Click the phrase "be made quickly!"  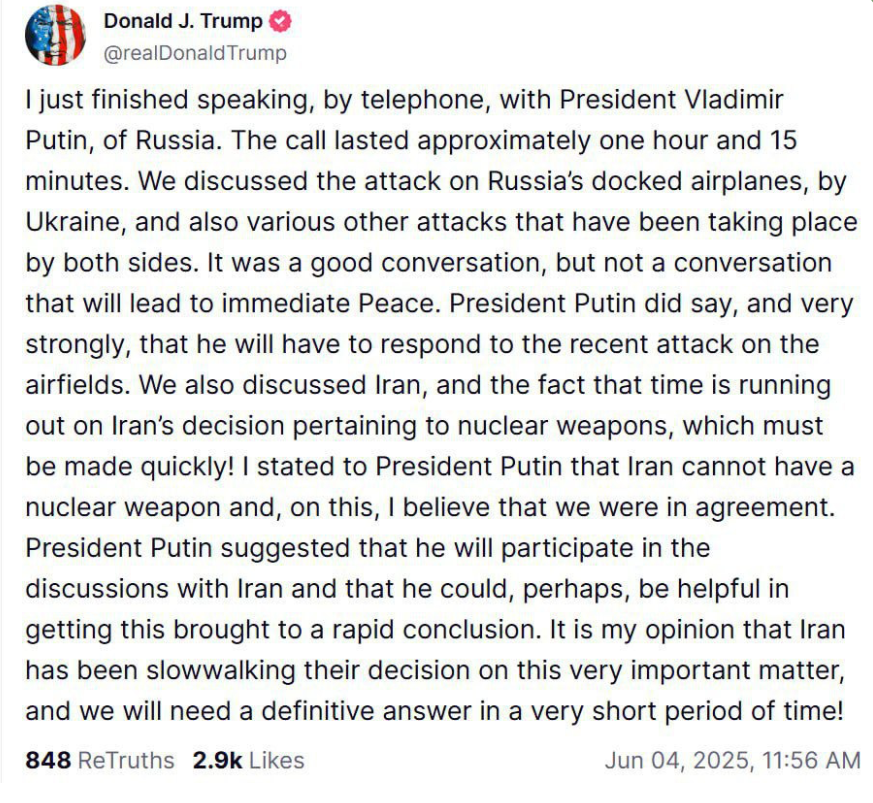coord(130,467)
